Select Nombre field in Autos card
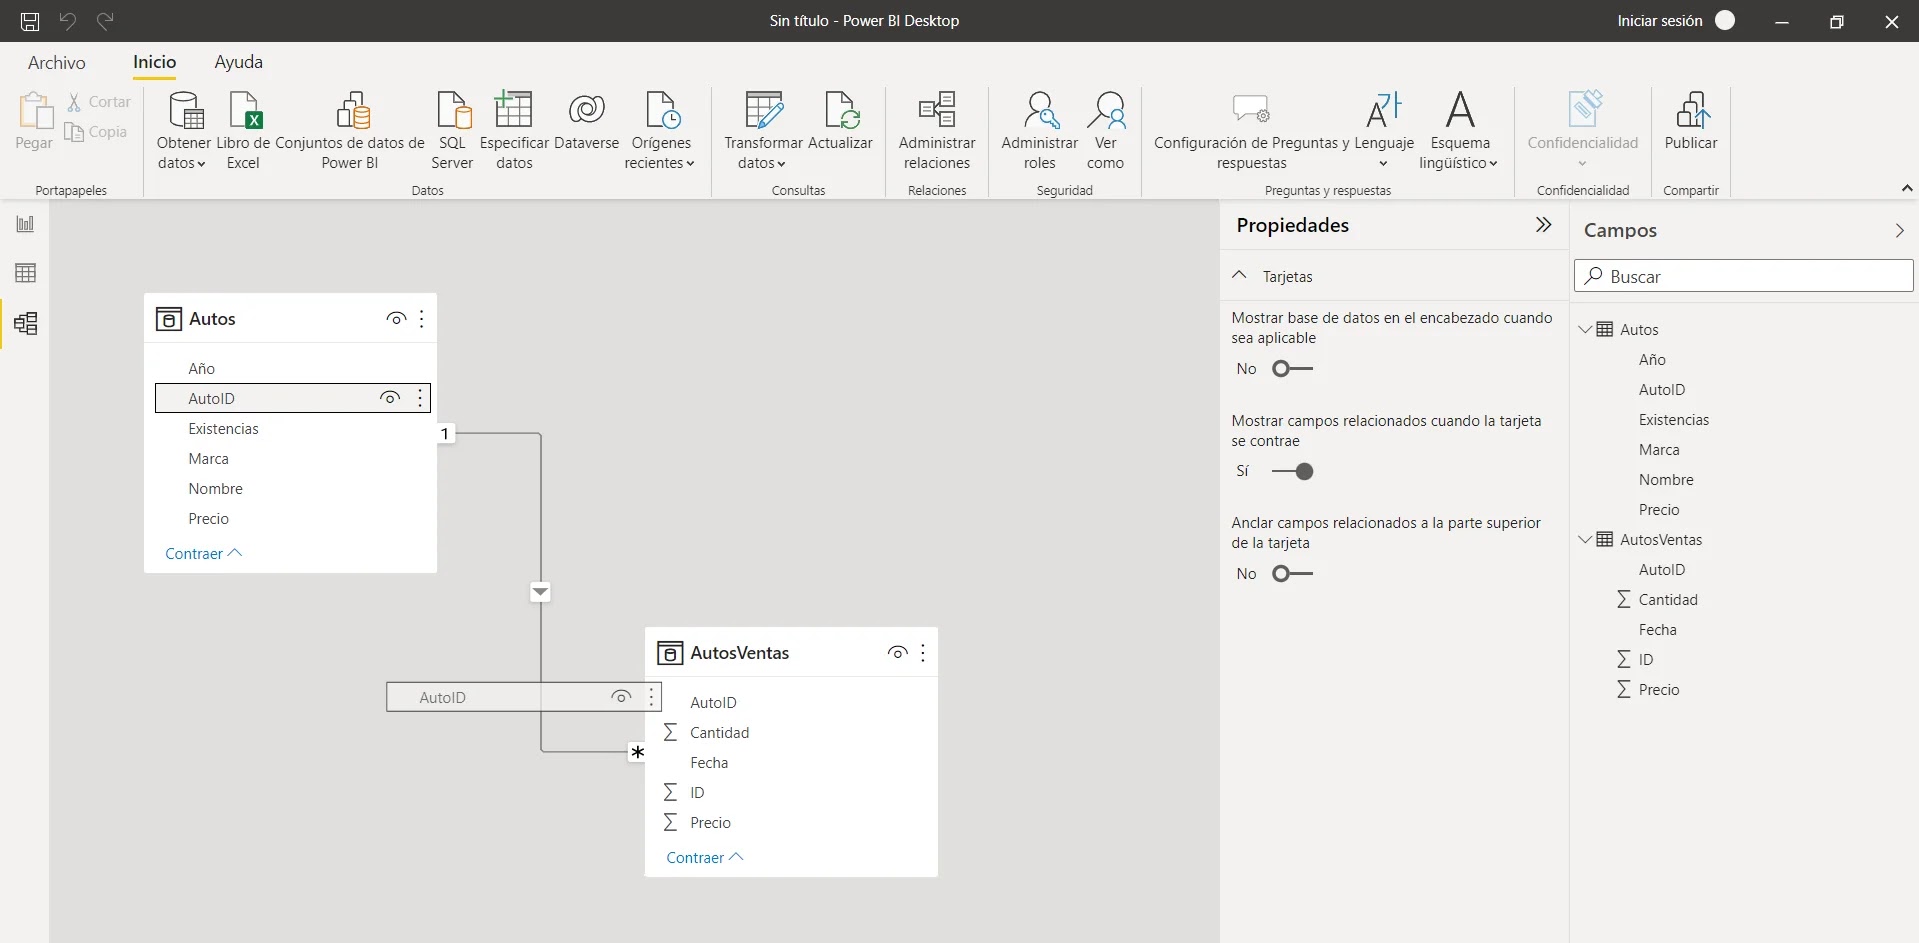Viewport: 1919px width, 943px height. pos(291,489)
